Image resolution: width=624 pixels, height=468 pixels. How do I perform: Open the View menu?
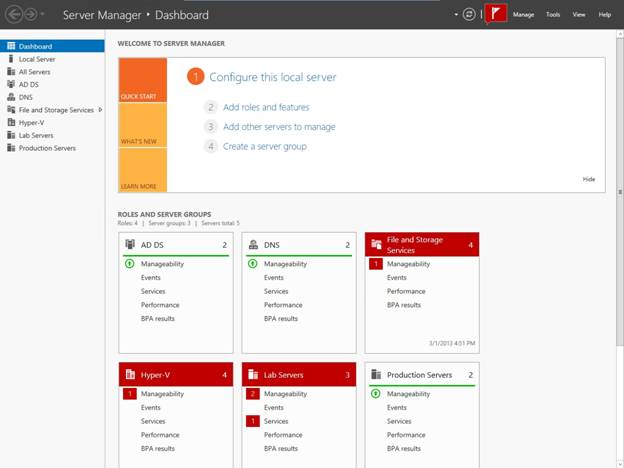pyautogui.click(x=579, y=15)
